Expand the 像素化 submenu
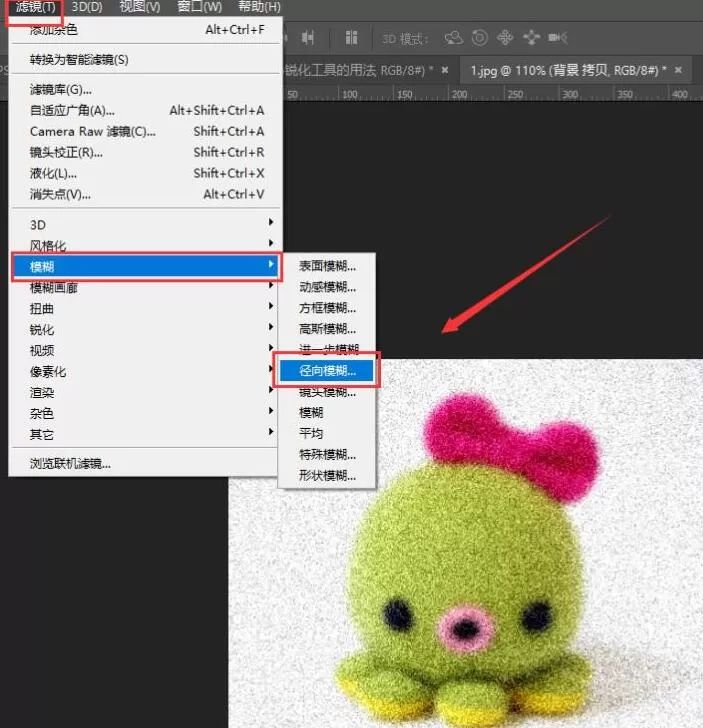Screen dimensions: 703x728 point(145,371)
